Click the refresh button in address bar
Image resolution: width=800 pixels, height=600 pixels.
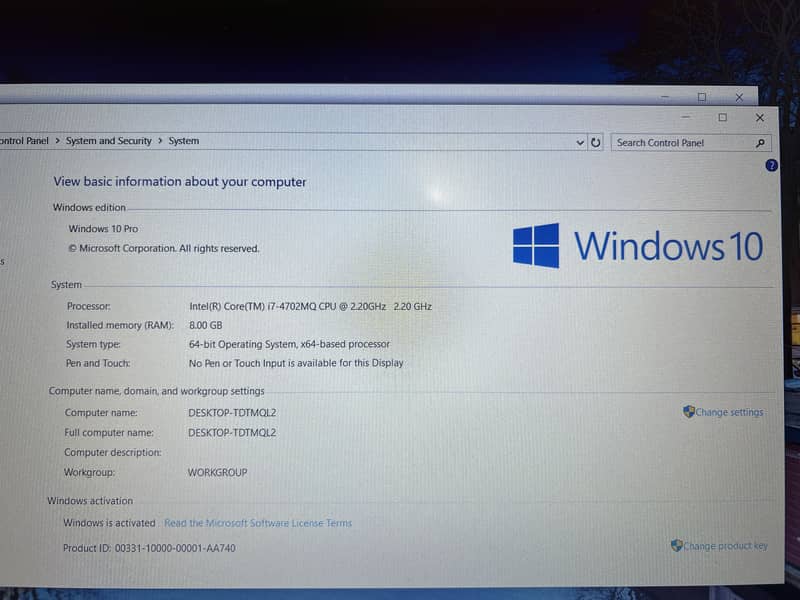tap(595, 143)
